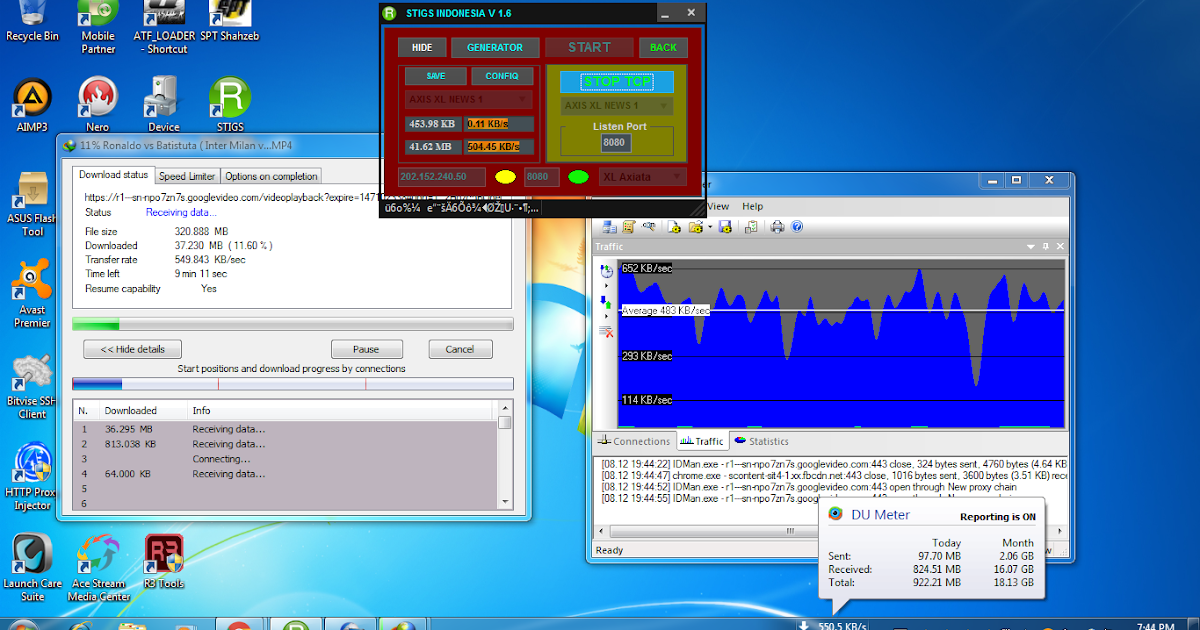Open the Nero desktop icon
The height and width of the screenshot is (630, 1200).
point(97,106)
